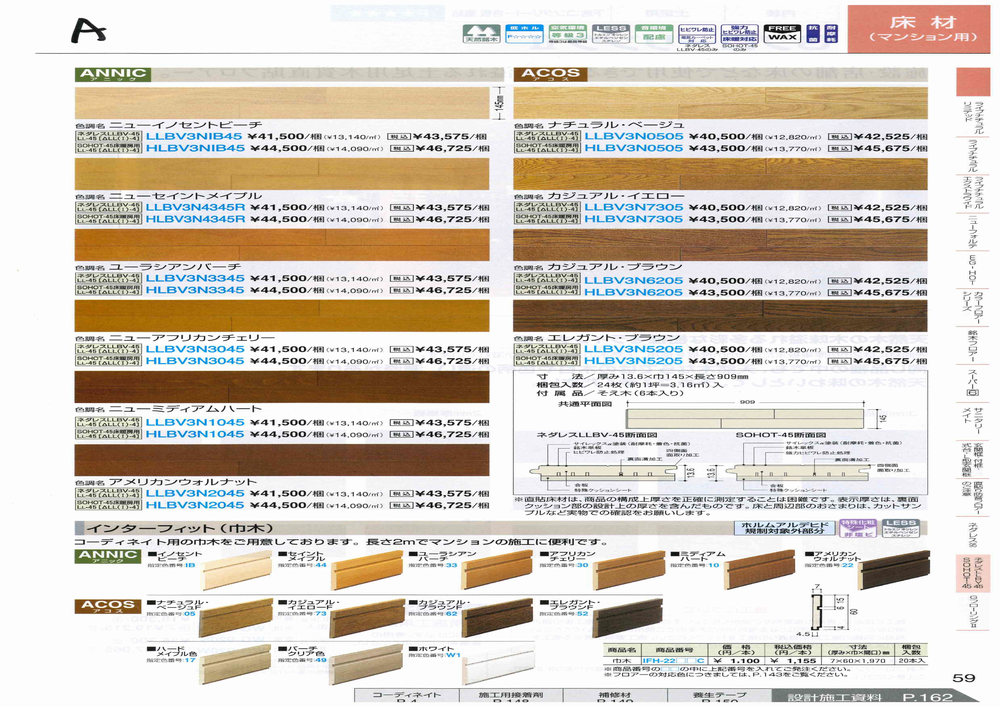Click the ニューセイントメイプル flooring swatch

(282, 173)
